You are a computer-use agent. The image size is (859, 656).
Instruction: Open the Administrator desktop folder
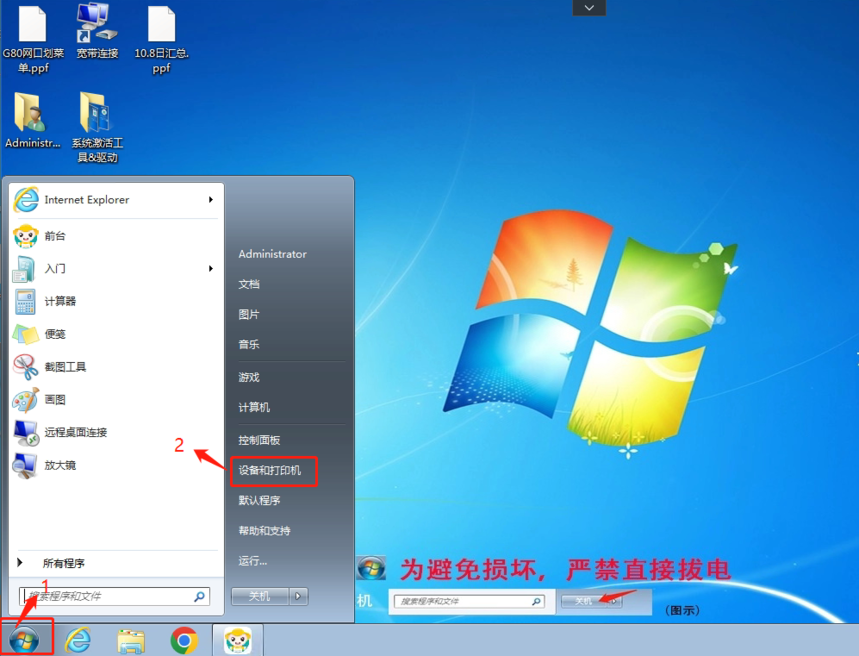click(x=32, y=121)
